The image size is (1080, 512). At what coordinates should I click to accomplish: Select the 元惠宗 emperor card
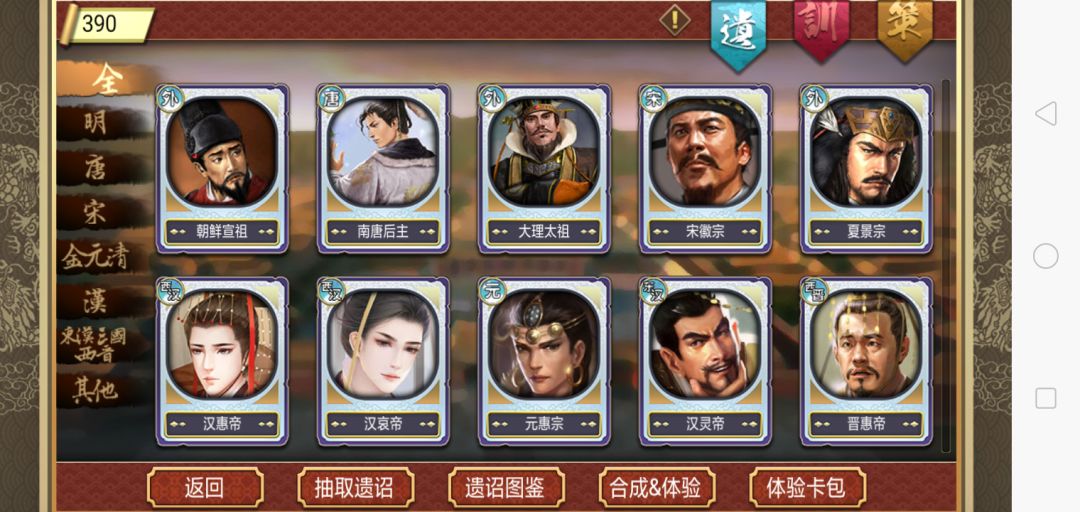(544, 361)
